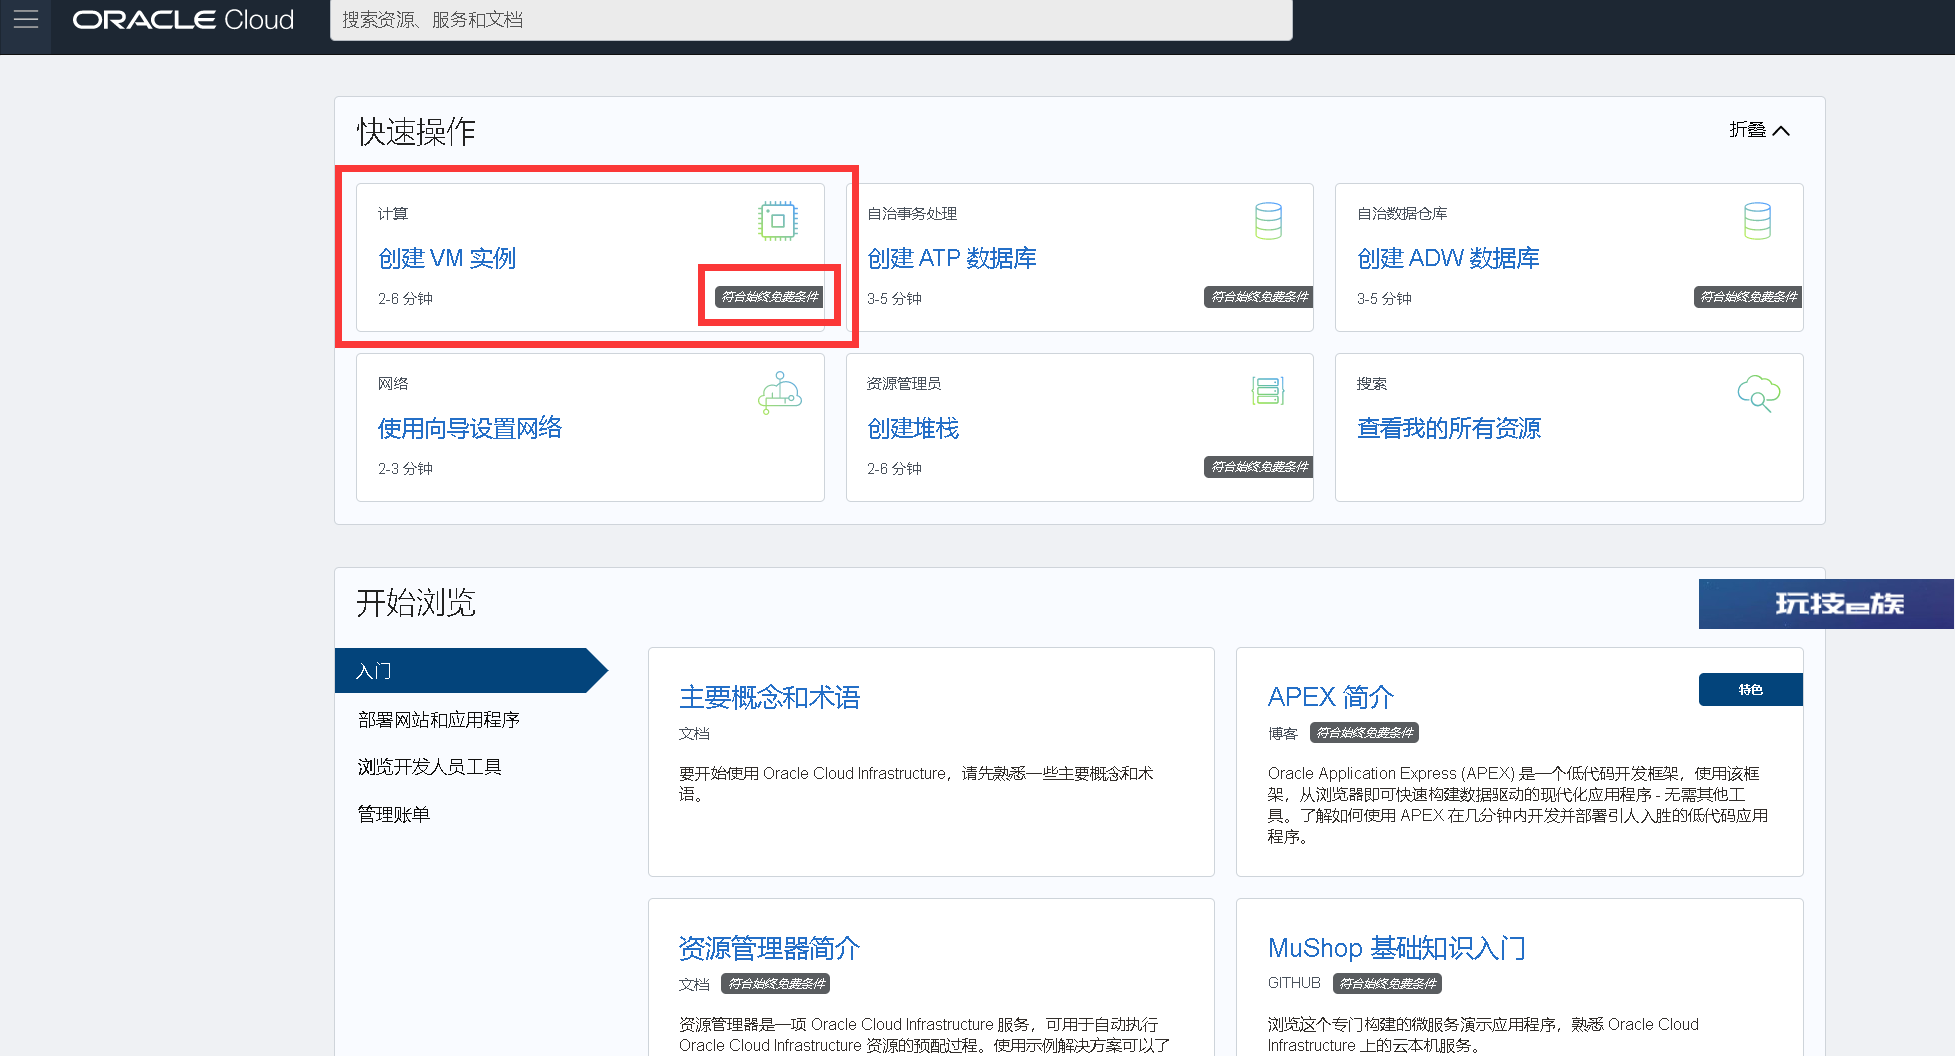Viewport: 1955px width, 1056px height.
Task: Collapse the 快速操作 section
Action: 1759,130
